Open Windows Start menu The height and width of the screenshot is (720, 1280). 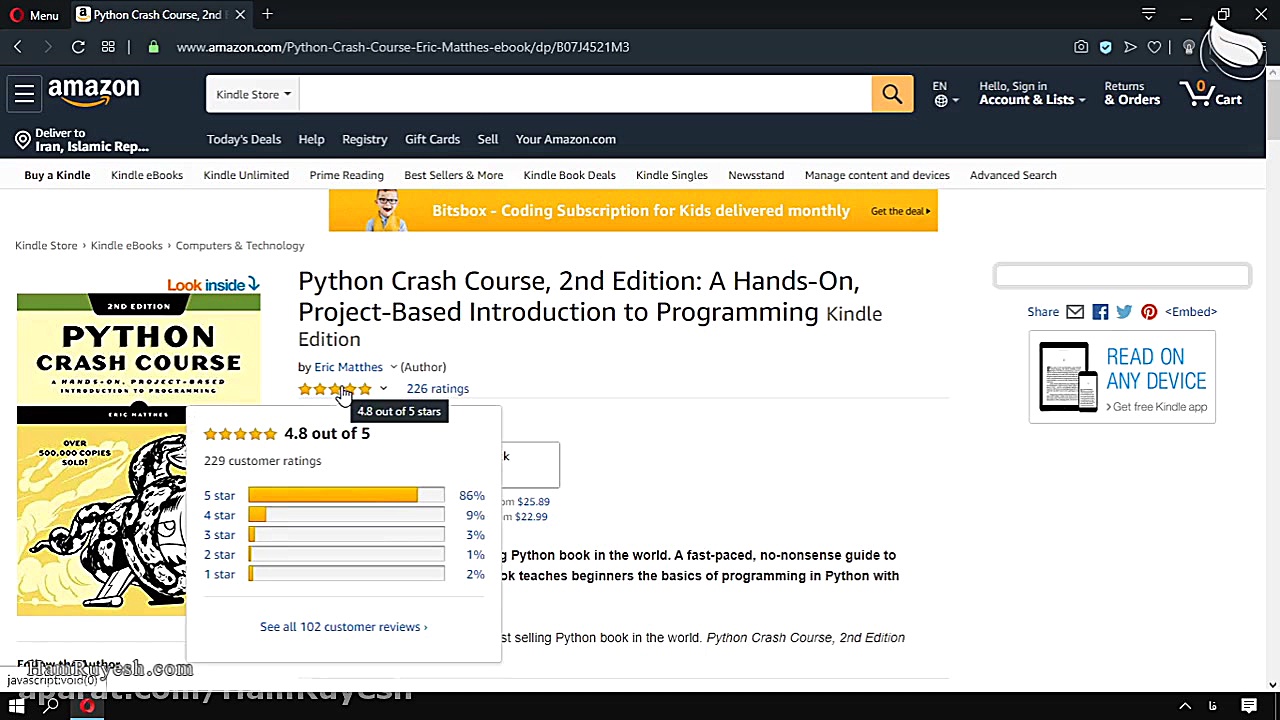click(x=17, y=706)
